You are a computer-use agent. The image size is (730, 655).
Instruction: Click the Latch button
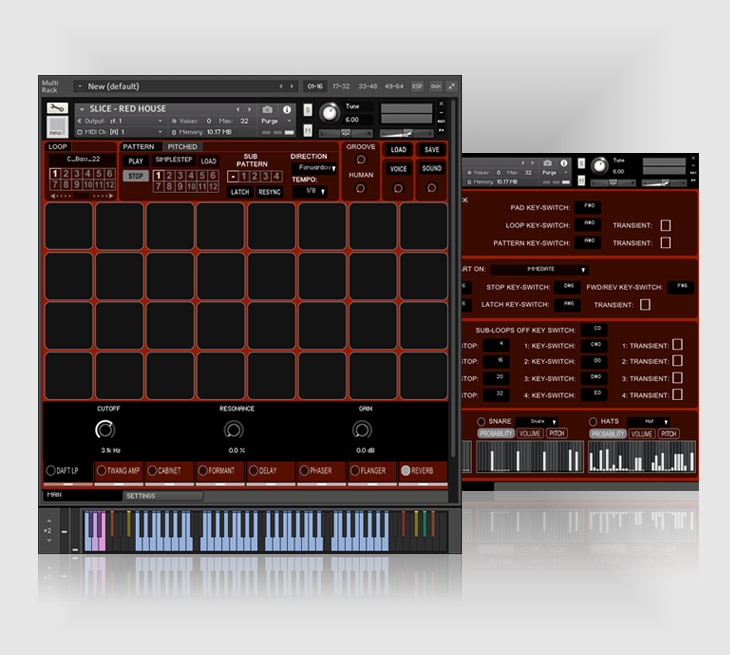click(239, 192)
